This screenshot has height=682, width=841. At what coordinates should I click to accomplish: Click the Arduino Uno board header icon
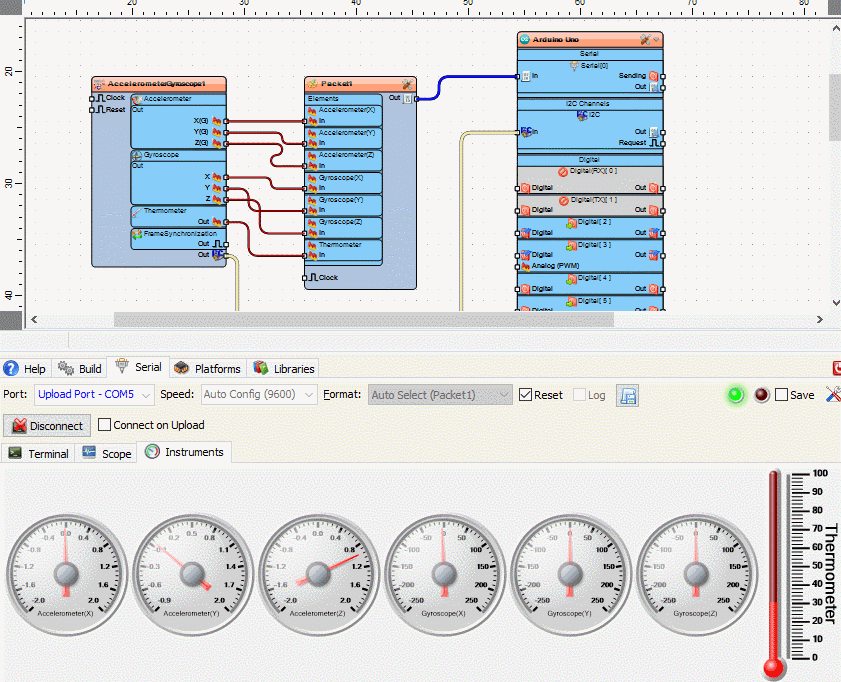[524, 39]
